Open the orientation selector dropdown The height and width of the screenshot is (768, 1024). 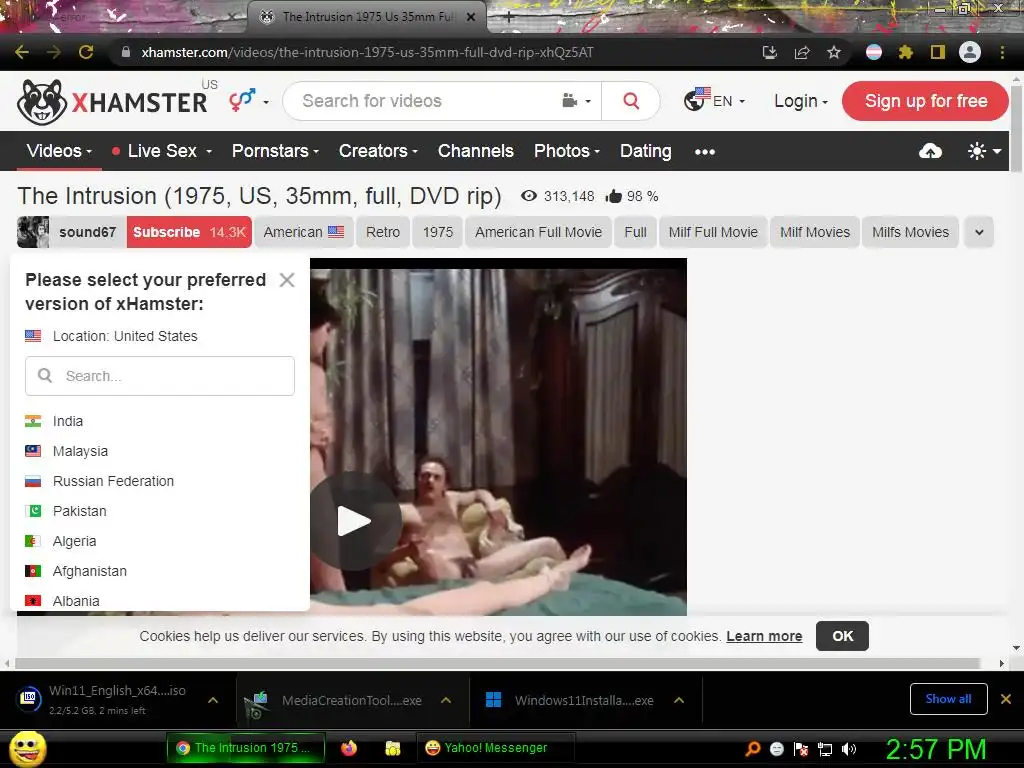tap(249, 101)
